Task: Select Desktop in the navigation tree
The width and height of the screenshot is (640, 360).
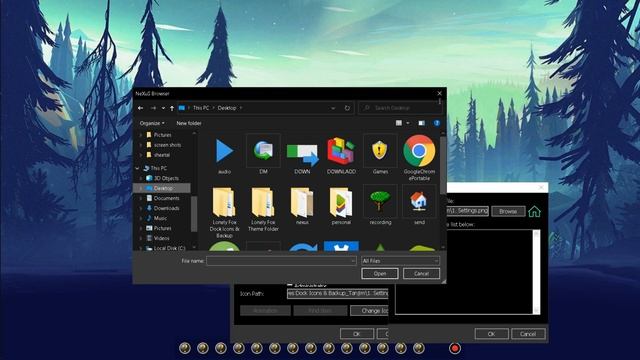Action: click(x=162, y=188)
